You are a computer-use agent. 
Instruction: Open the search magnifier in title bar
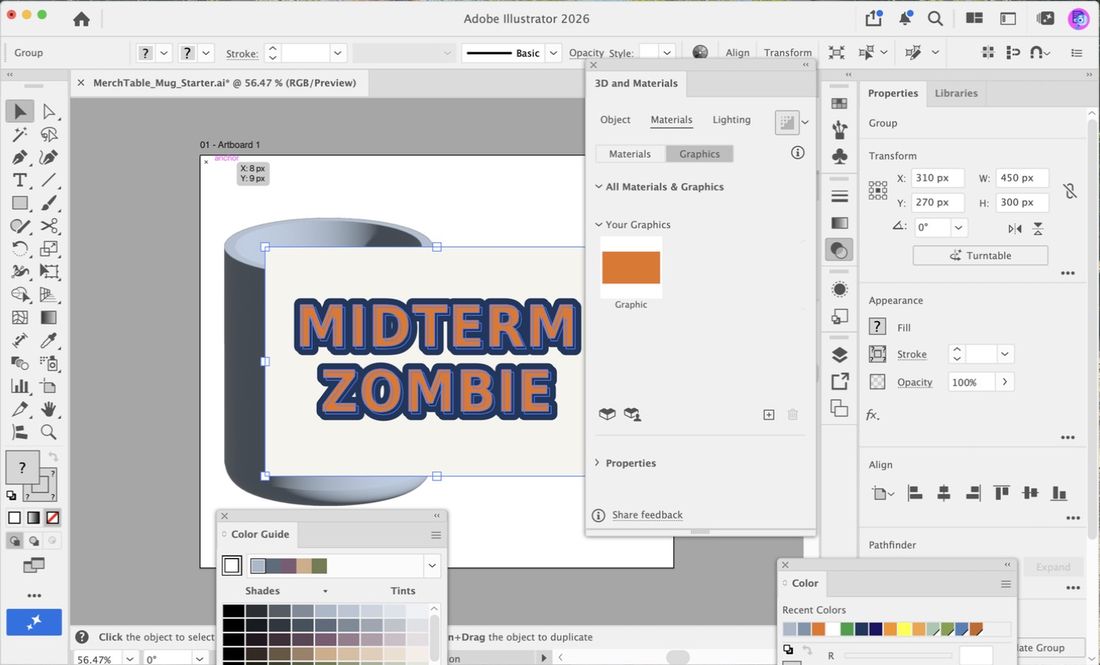pyautogui.click(x=935, y=19)
